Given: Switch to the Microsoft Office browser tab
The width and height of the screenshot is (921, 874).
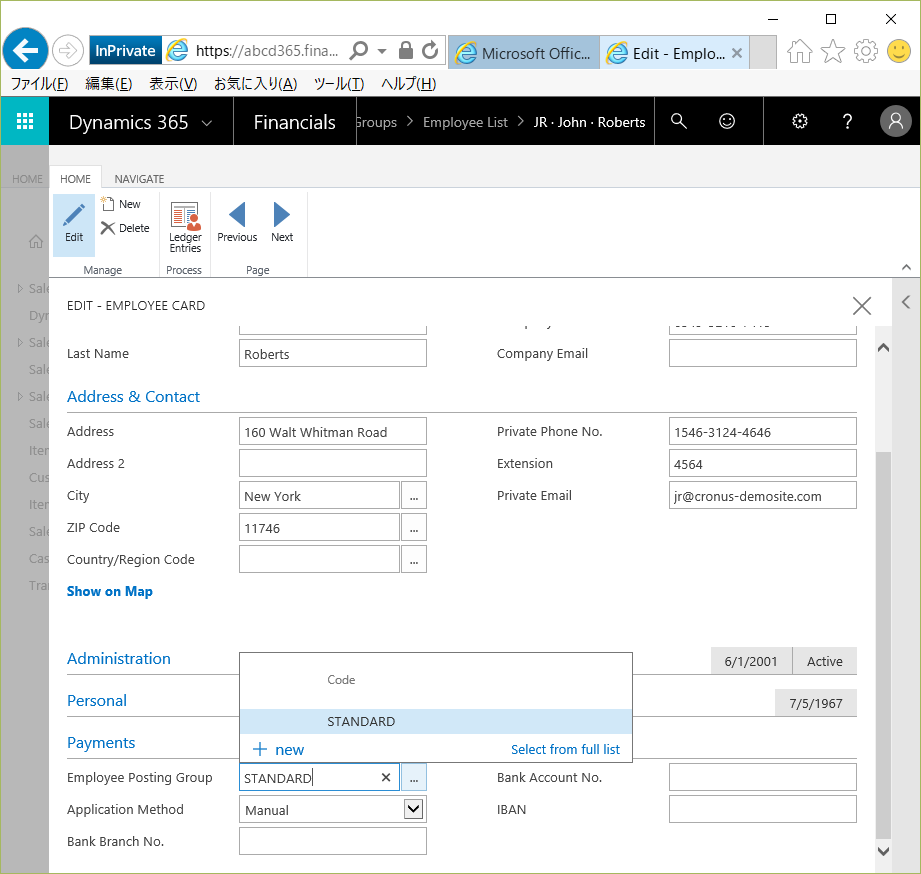Looking at the screenshot, I should [x=524, y=53].
